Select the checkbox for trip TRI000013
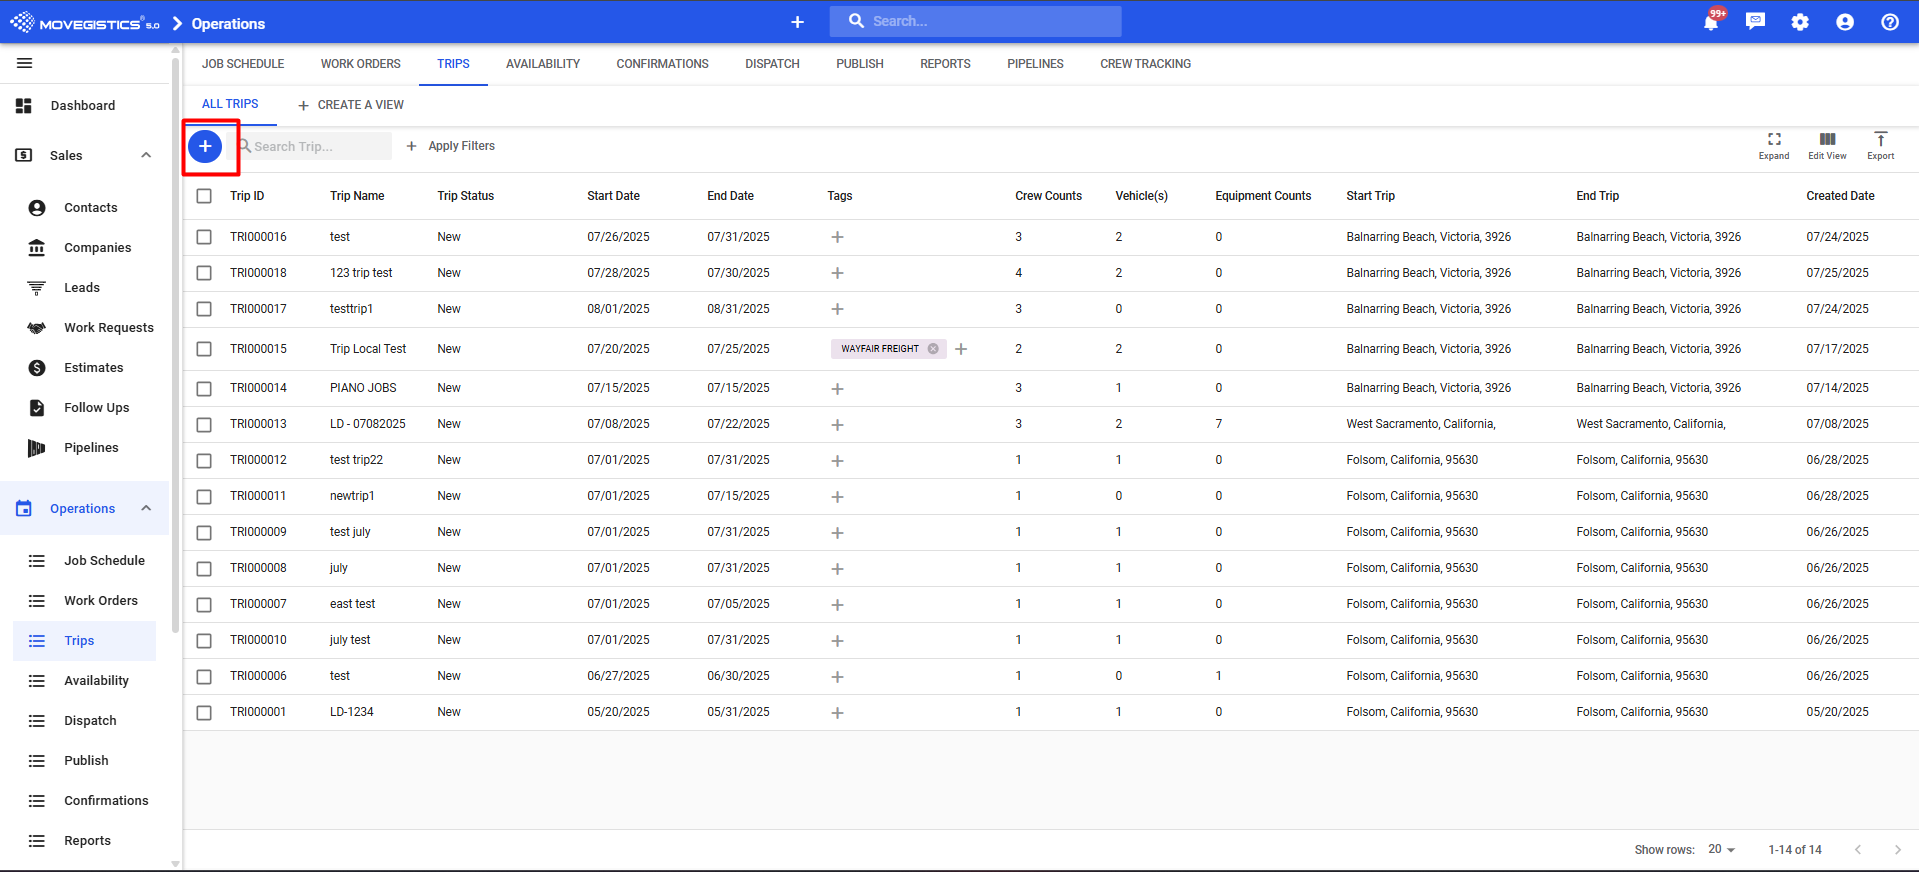Screen dimensions: 1919x872 pos(204,425)
